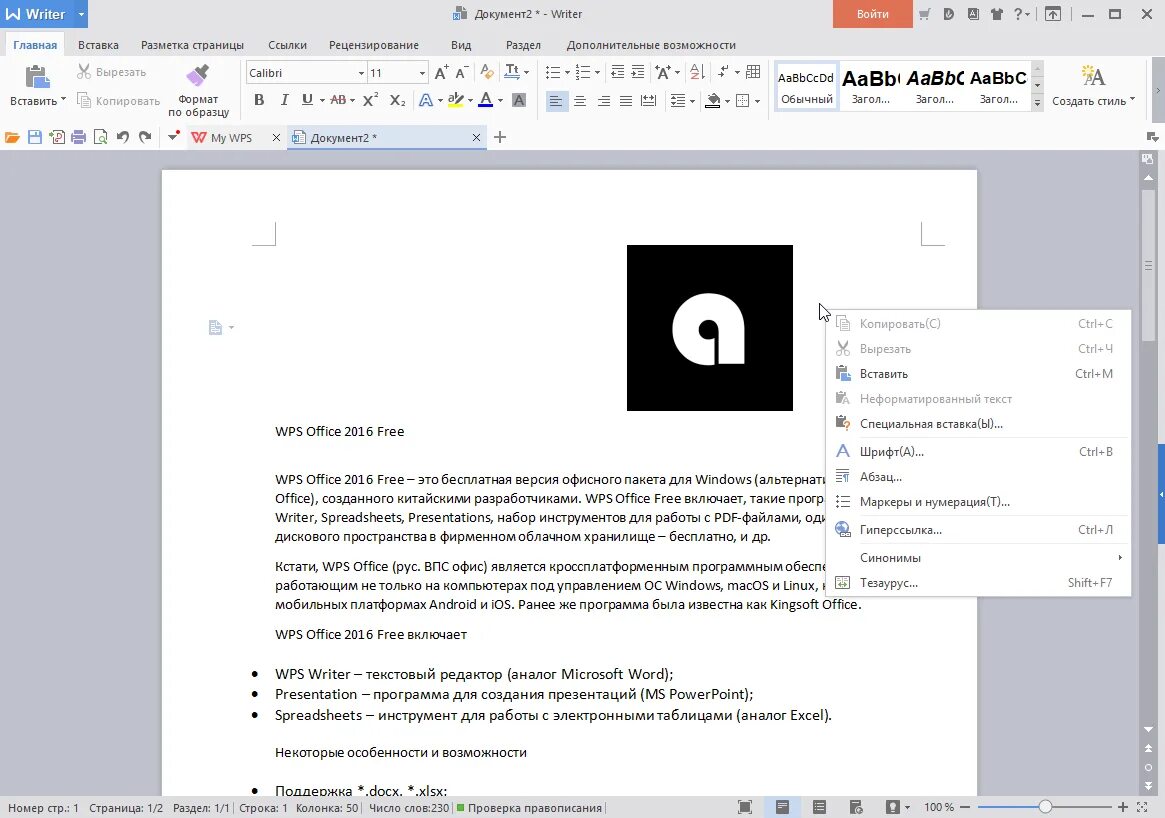Toggle print layout view in status bar
The width and height of the screenshot is (1165, 818).
782,807
